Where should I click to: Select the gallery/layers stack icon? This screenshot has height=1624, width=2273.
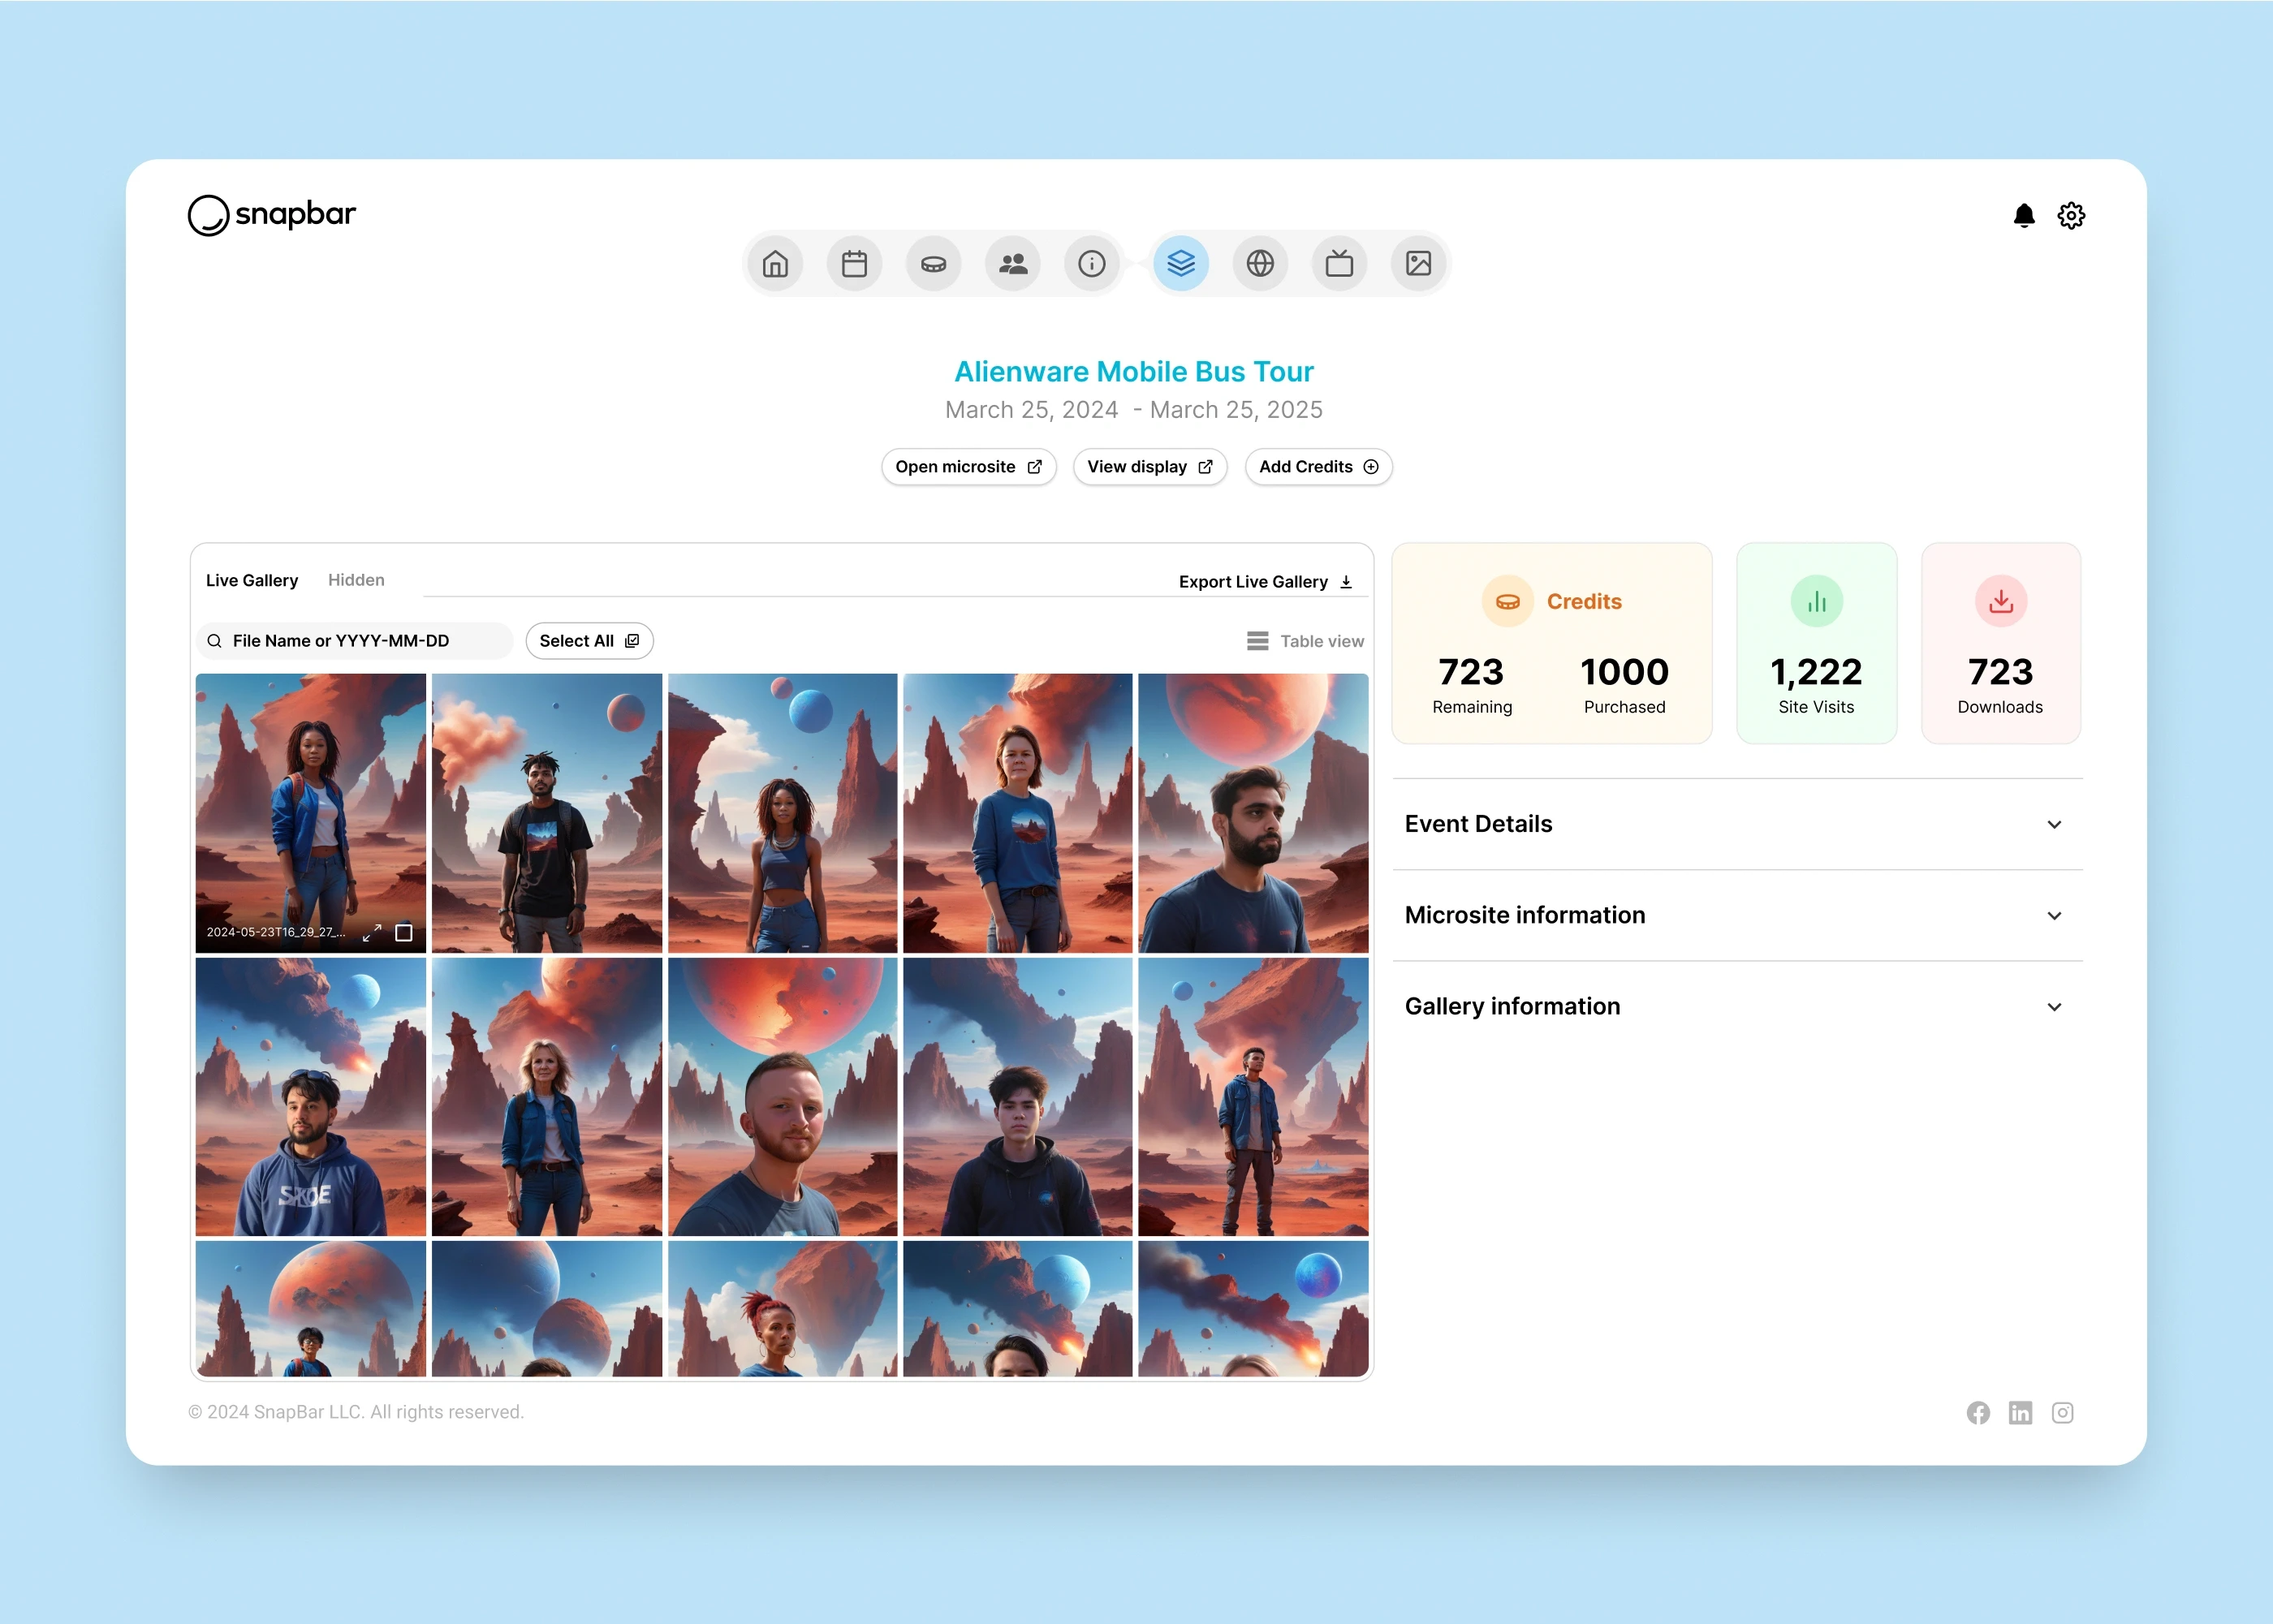pos(1178,264)
